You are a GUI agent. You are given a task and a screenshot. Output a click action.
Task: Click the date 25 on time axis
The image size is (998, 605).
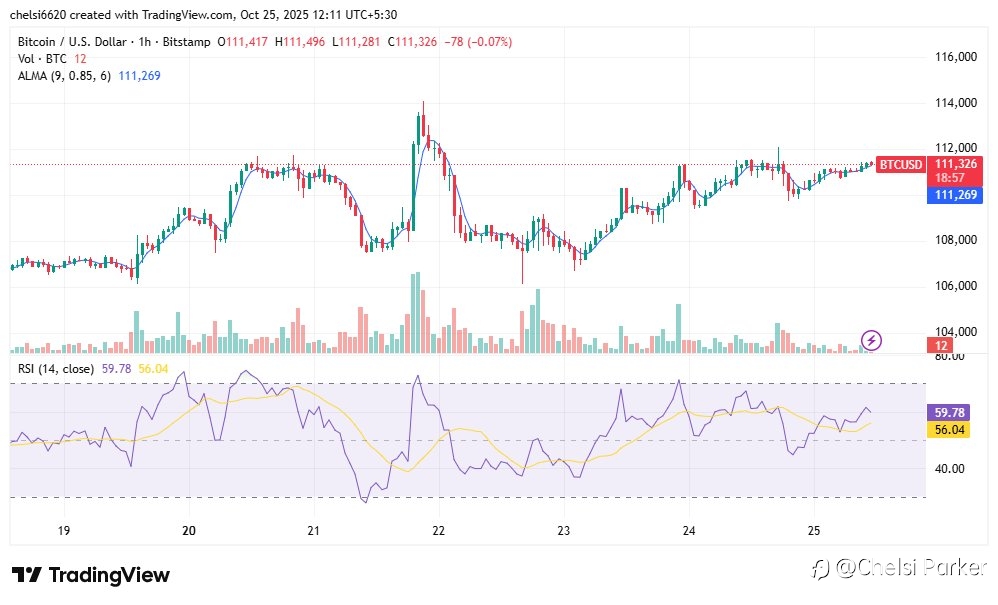(814, 531)
